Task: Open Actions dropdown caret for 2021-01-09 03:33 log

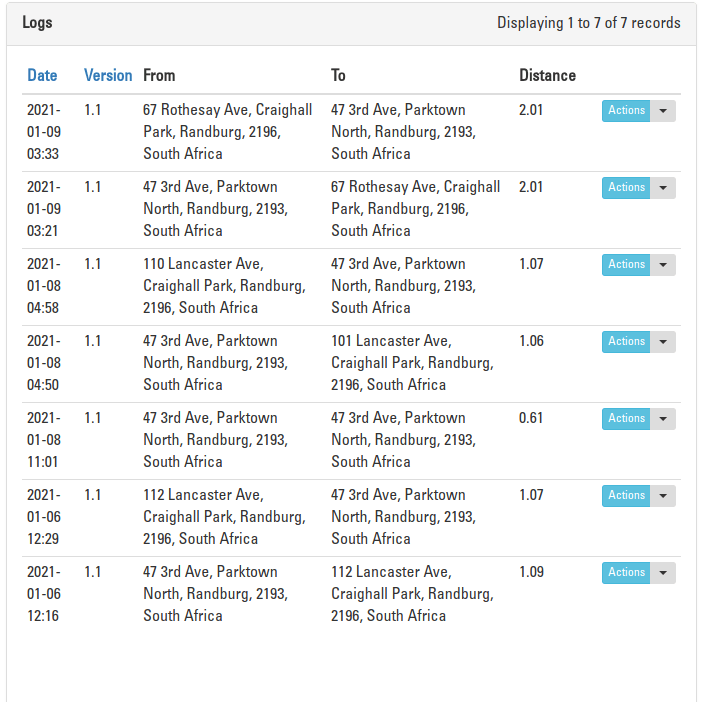Action: (664, 111)
